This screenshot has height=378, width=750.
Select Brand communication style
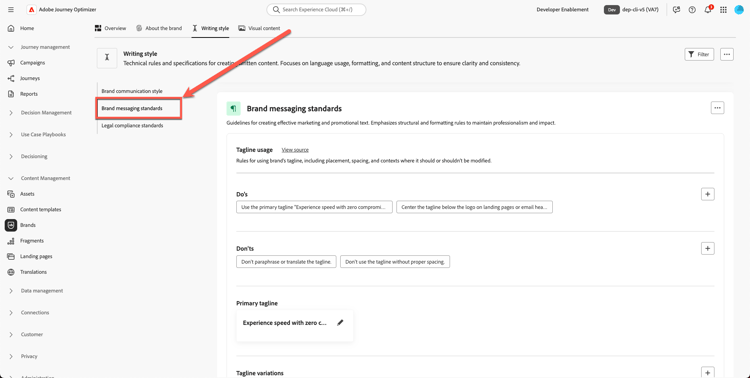[x=132, y=91]
